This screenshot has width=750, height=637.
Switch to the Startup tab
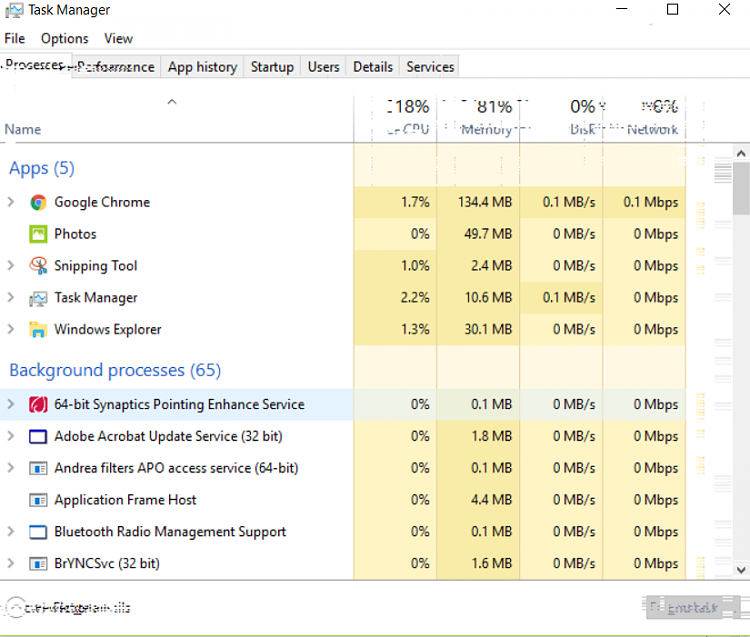click(272, 67)
